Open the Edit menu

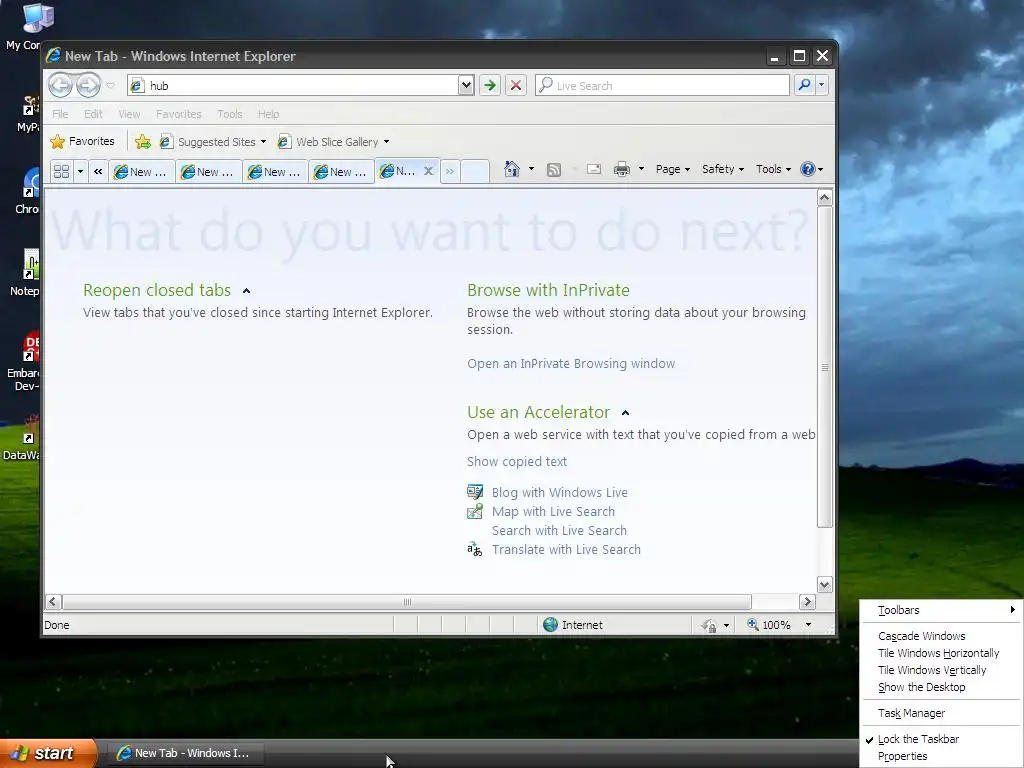(93, 114)
